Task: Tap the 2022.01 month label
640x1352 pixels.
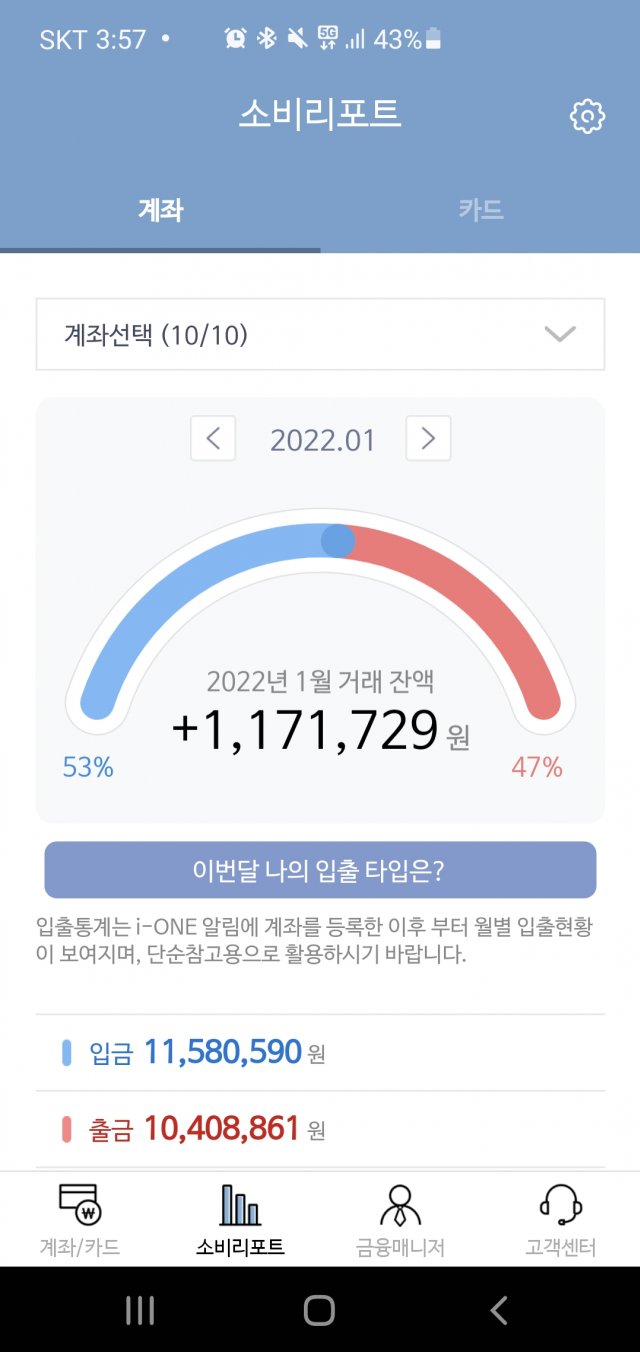Action: pyautogui.click(x=322, y=440)
